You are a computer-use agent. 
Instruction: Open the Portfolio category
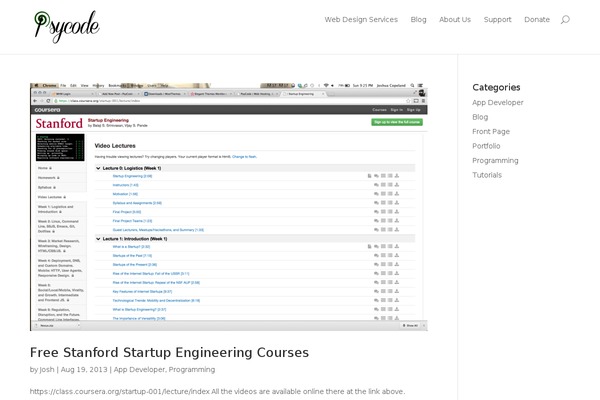(x=486, y=146)
